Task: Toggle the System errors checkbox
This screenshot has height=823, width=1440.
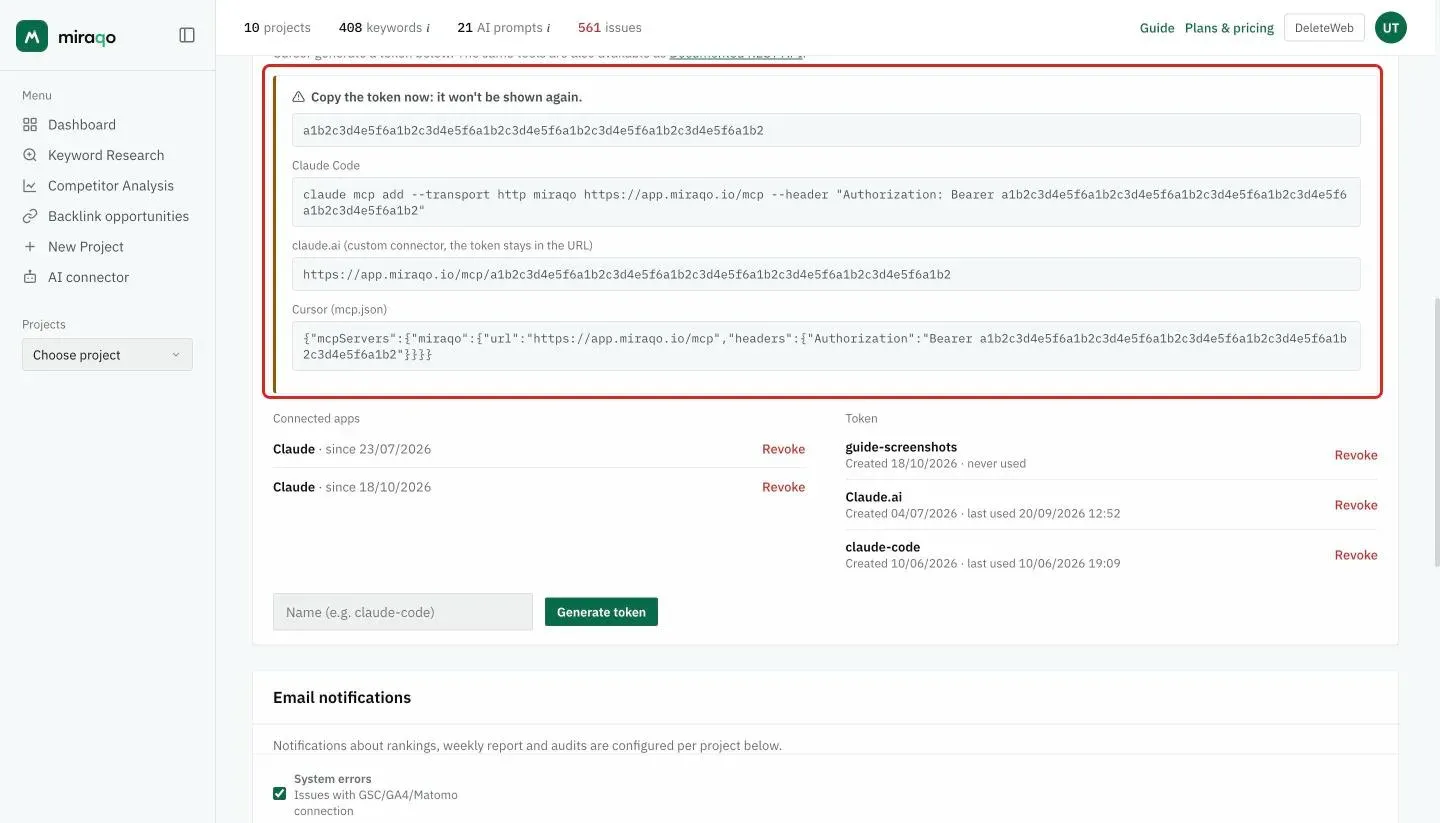Action: 280,794
